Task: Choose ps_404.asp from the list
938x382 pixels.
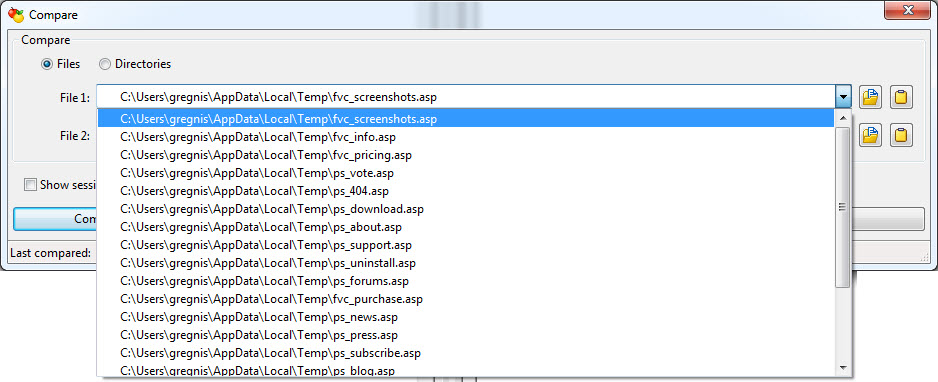Action: [x=466, y=191]
